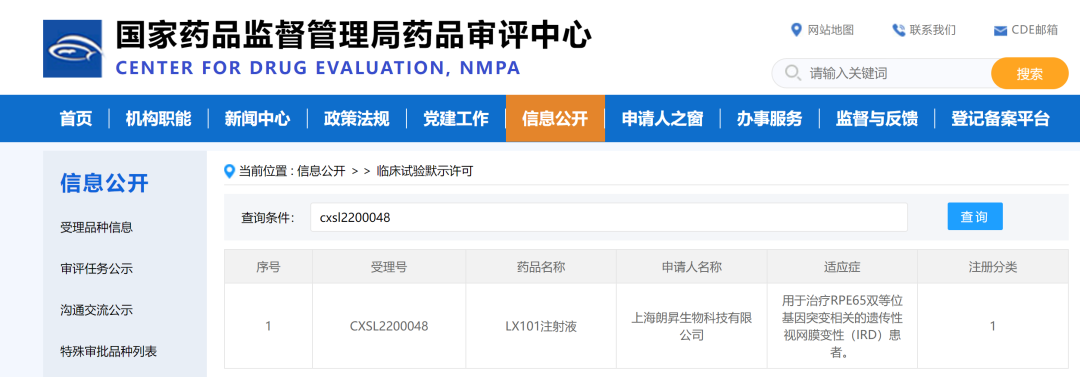Open the 网站地图 link
The width and height of the screenshot is (1080, 377).
tap(831, 30)
